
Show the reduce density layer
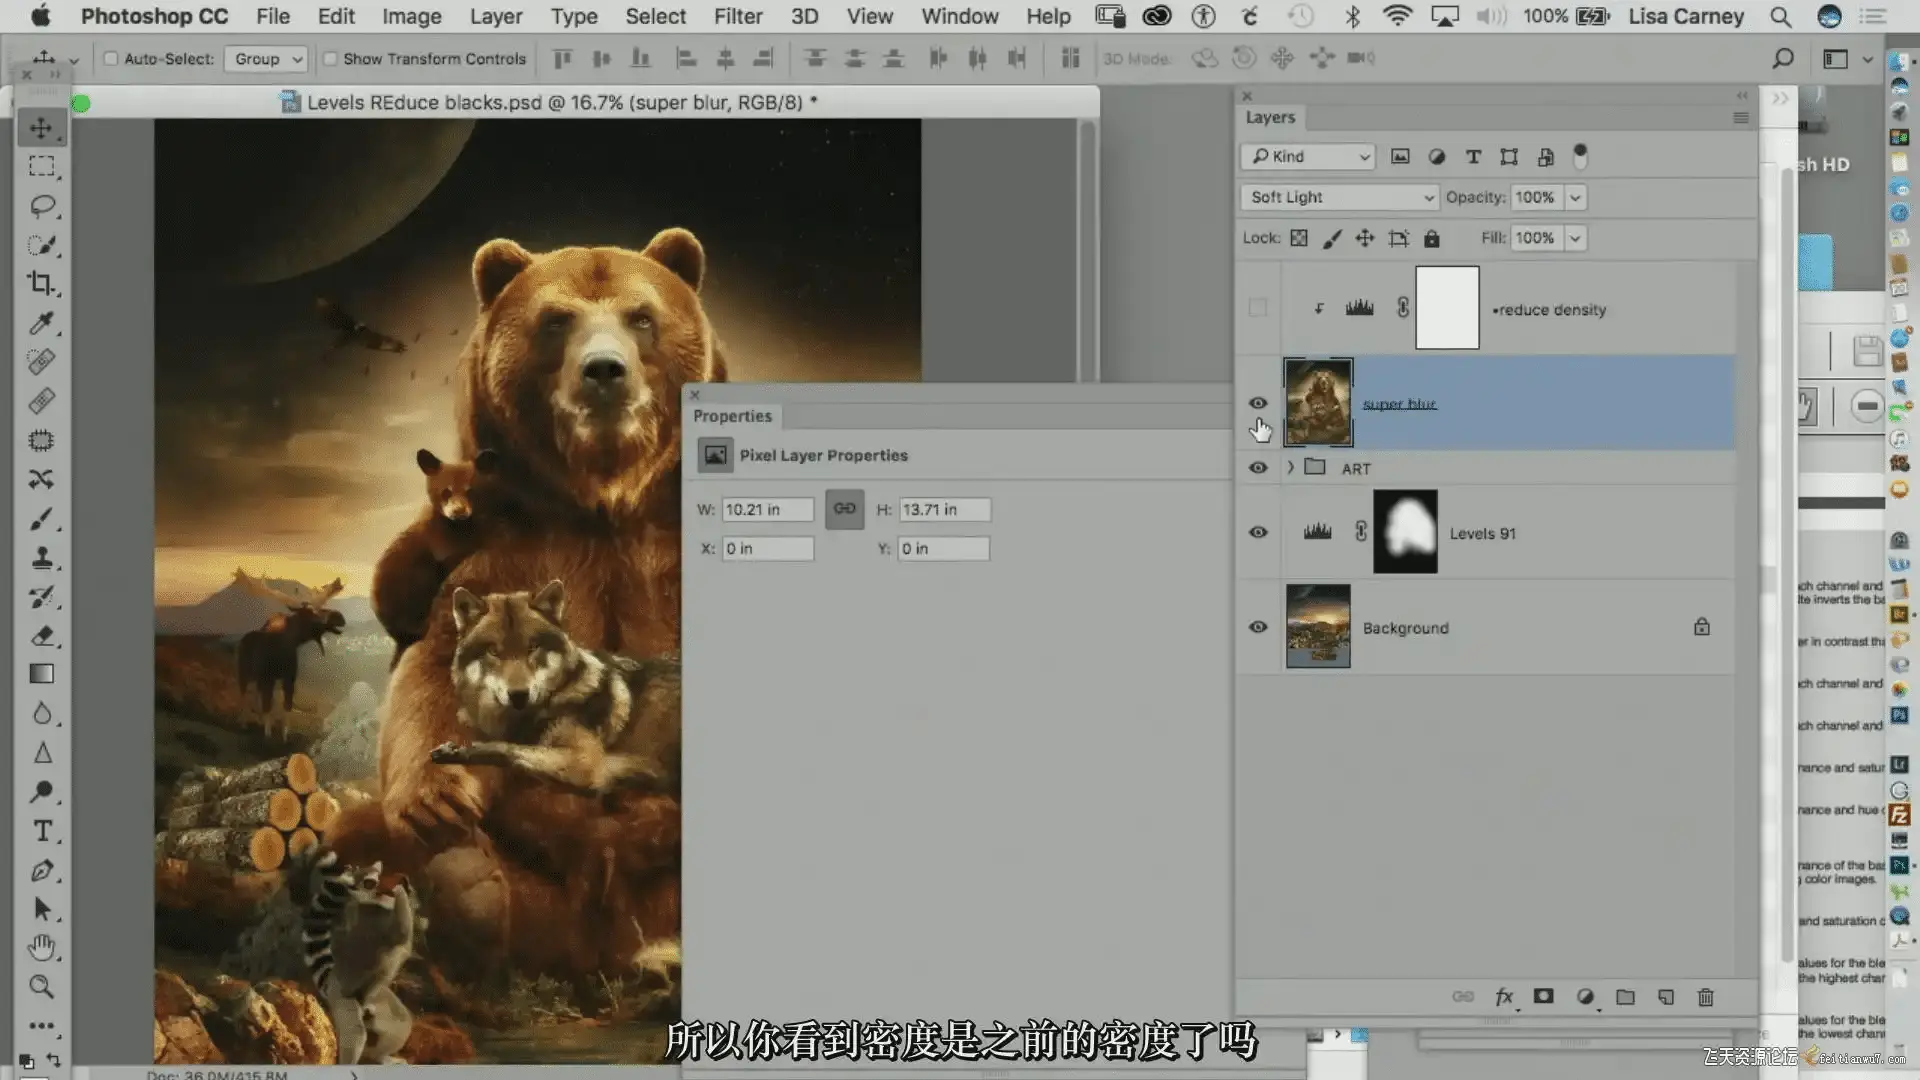tap(1258, 308)
